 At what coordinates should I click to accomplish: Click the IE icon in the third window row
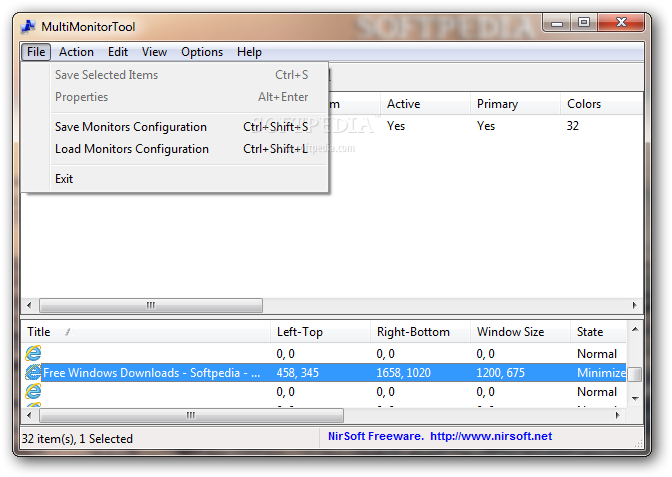point(33,391)
